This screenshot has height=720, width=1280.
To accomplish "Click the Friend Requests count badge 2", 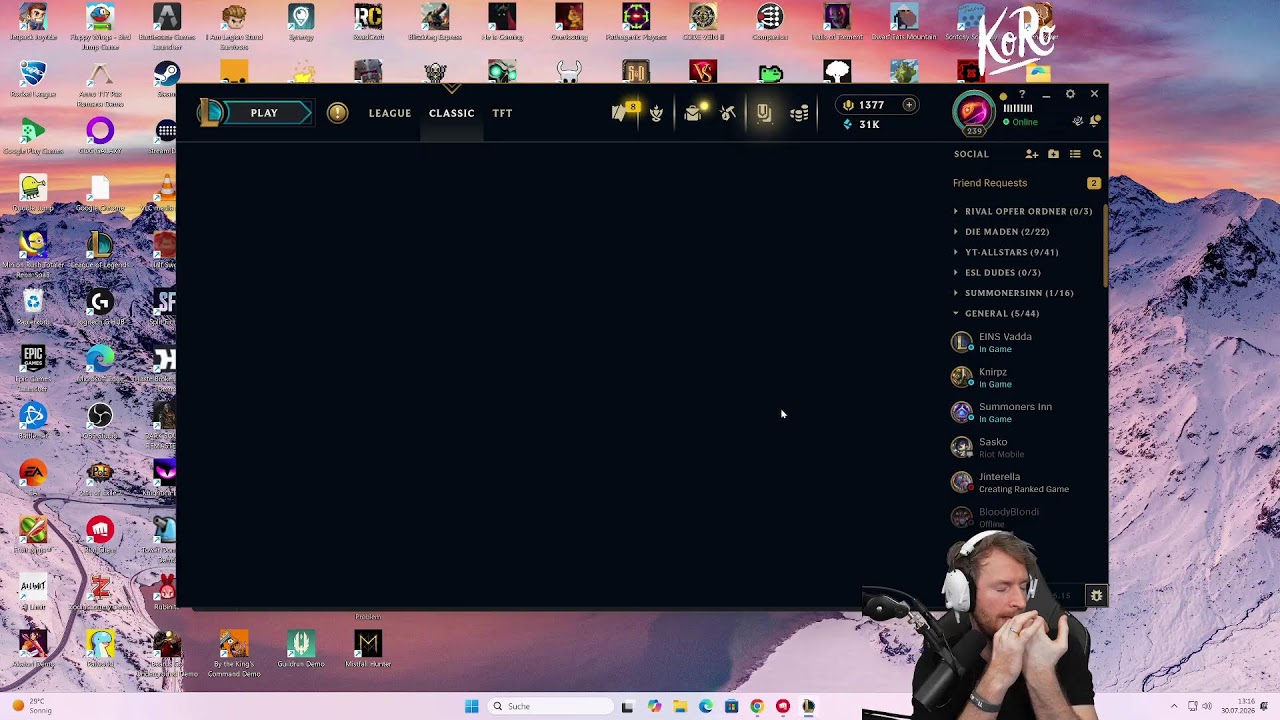I will coord(1094,183).
